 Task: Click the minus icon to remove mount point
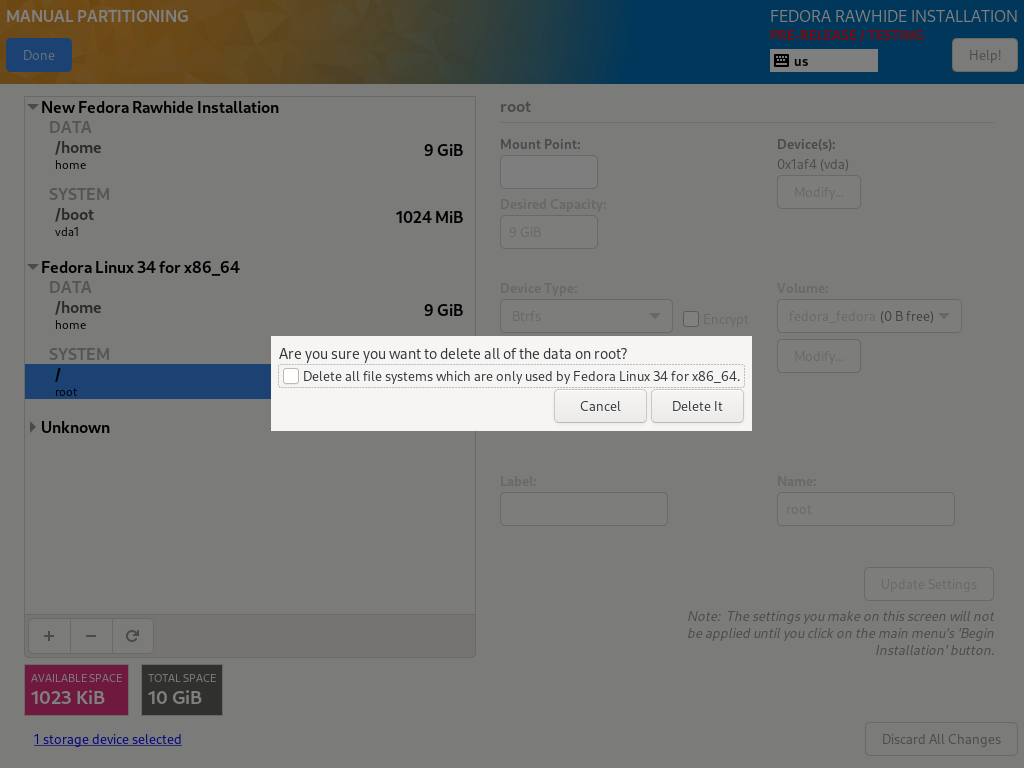pyautogui.click(x=91, y=636)
